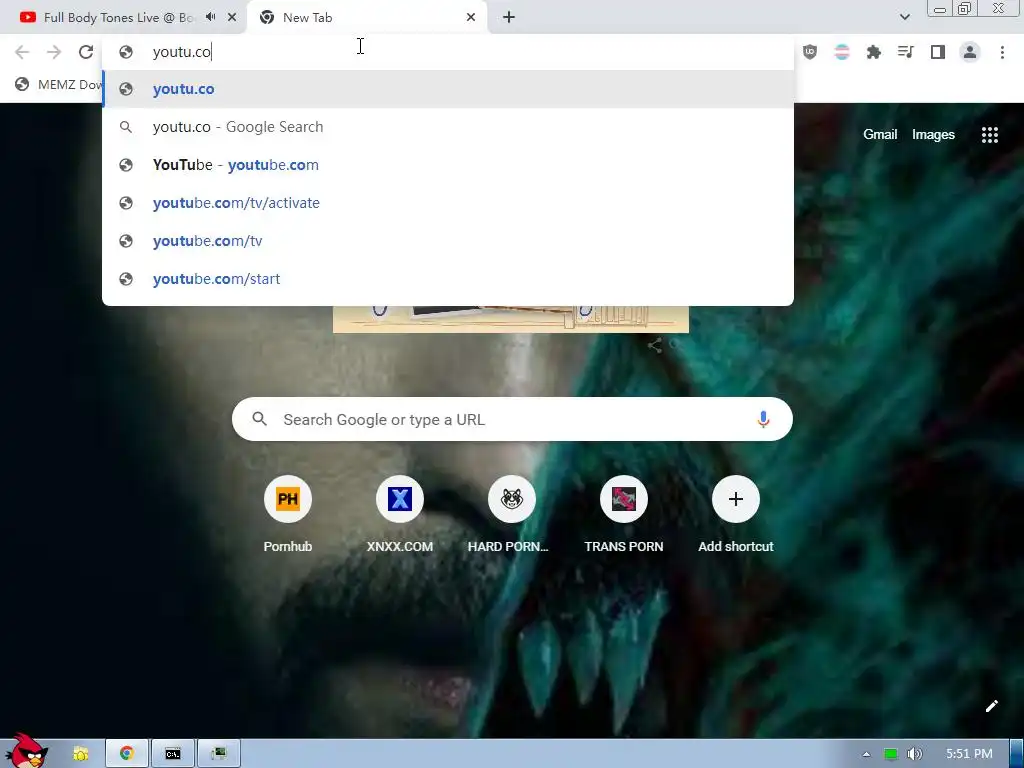
Task: Open the striped flag extension icon
Action: pos(842,52)
